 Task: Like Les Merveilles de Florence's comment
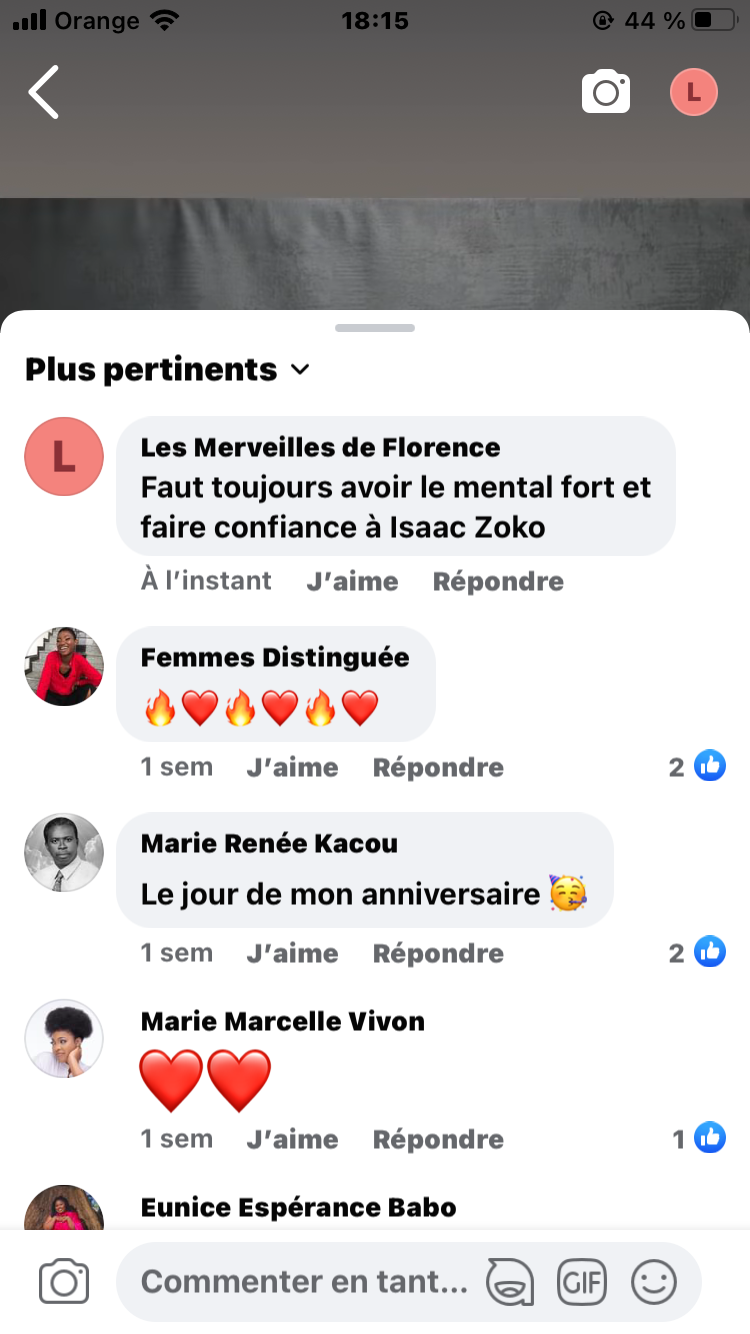(352, 581)
